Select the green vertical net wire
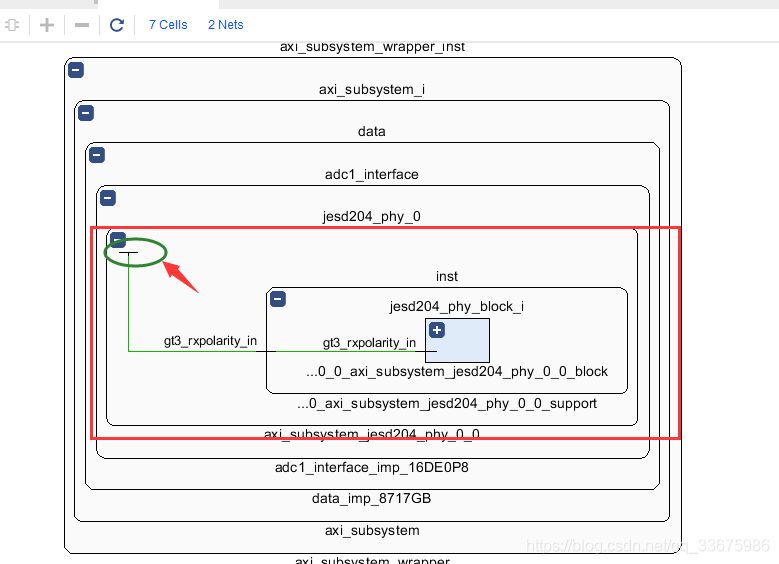Image resolution: width=779 pixels, height=564 pixels. pos(129,302)
